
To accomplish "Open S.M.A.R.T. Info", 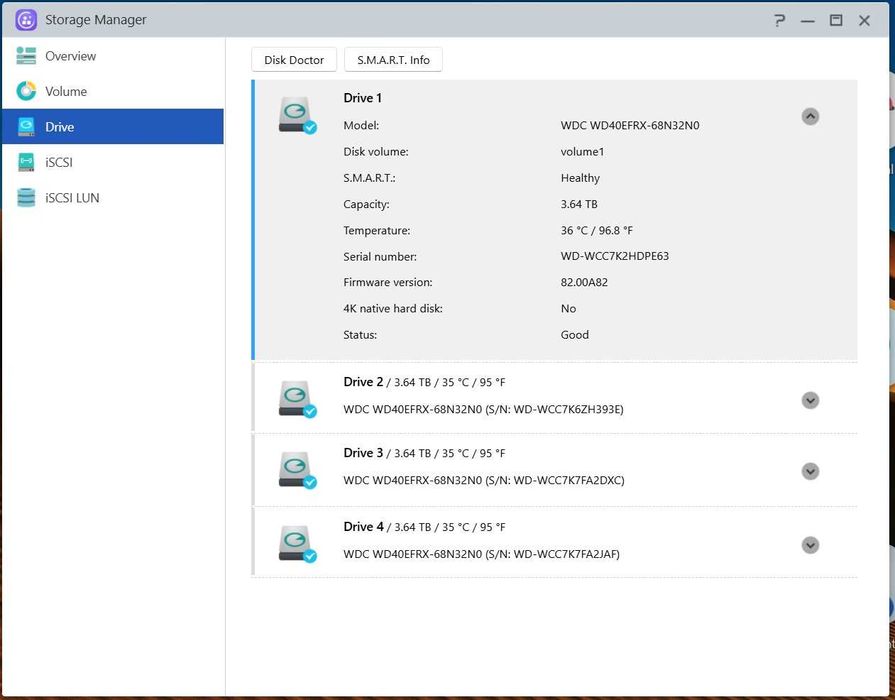I will 393,60.
